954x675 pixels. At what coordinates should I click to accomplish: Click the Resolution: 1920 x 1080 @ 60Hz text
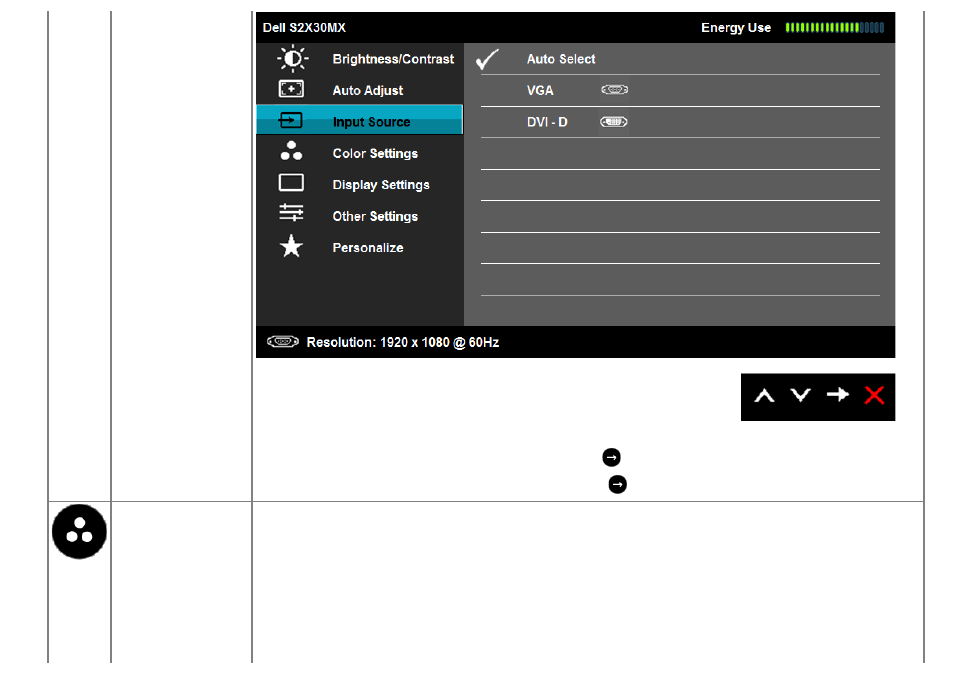[x=403, y=342]
